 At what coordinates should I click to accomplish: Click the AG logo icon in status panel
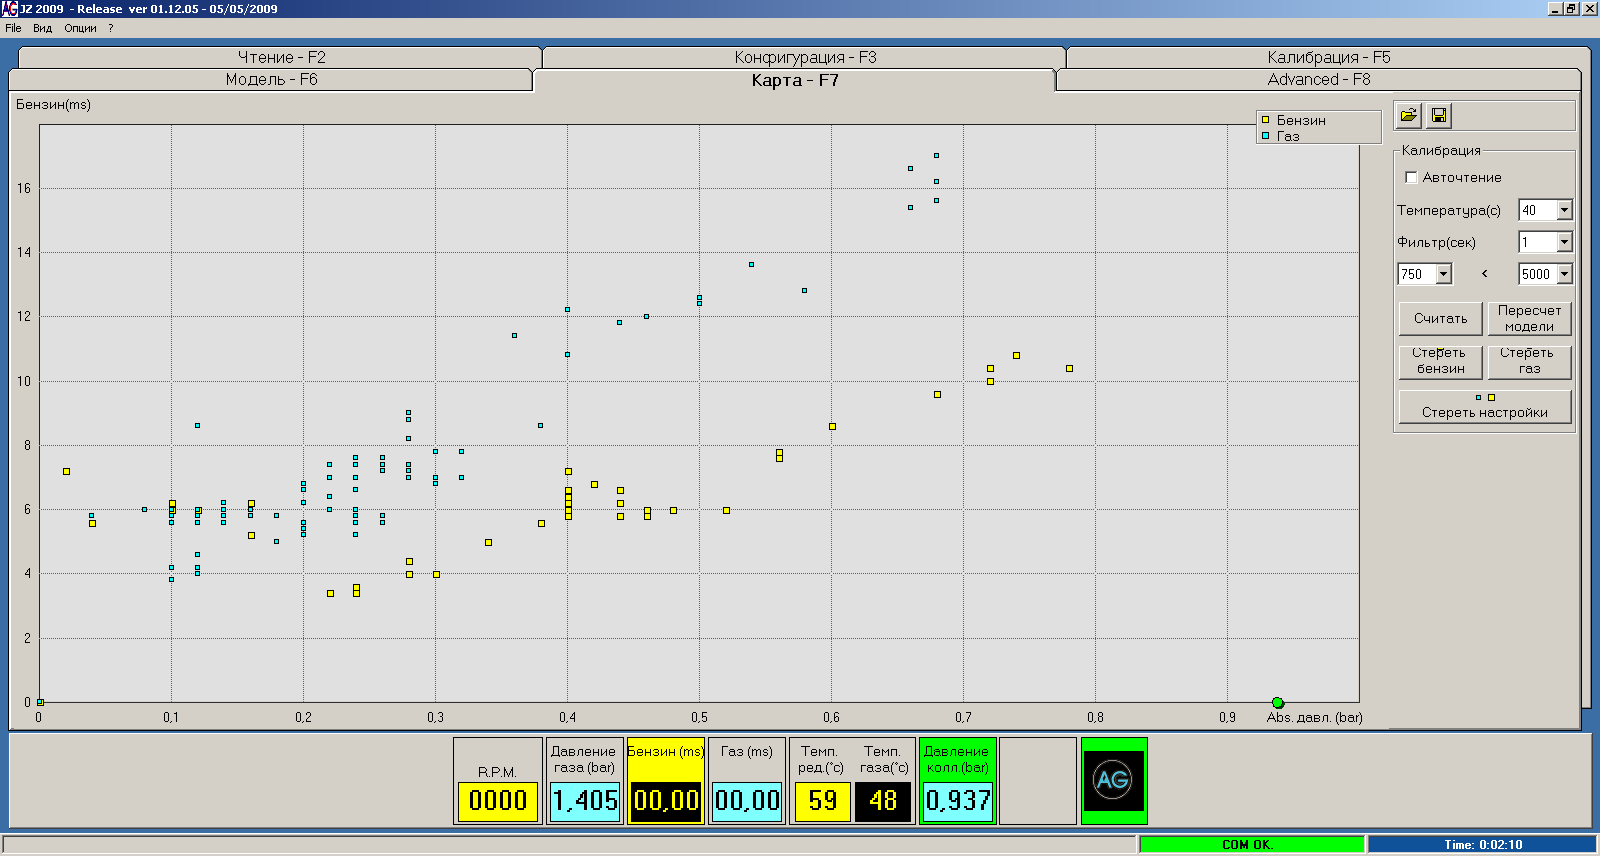[x=1113, y=780]
